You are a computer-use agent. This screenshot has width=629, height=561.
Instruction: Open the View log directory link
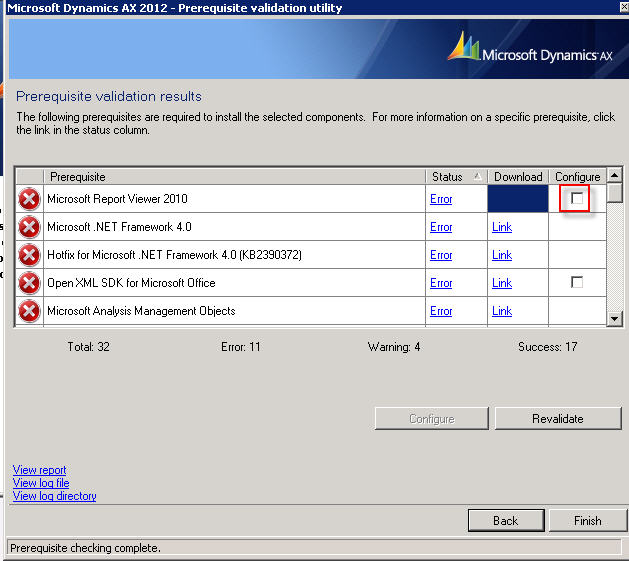coord(55,496)
